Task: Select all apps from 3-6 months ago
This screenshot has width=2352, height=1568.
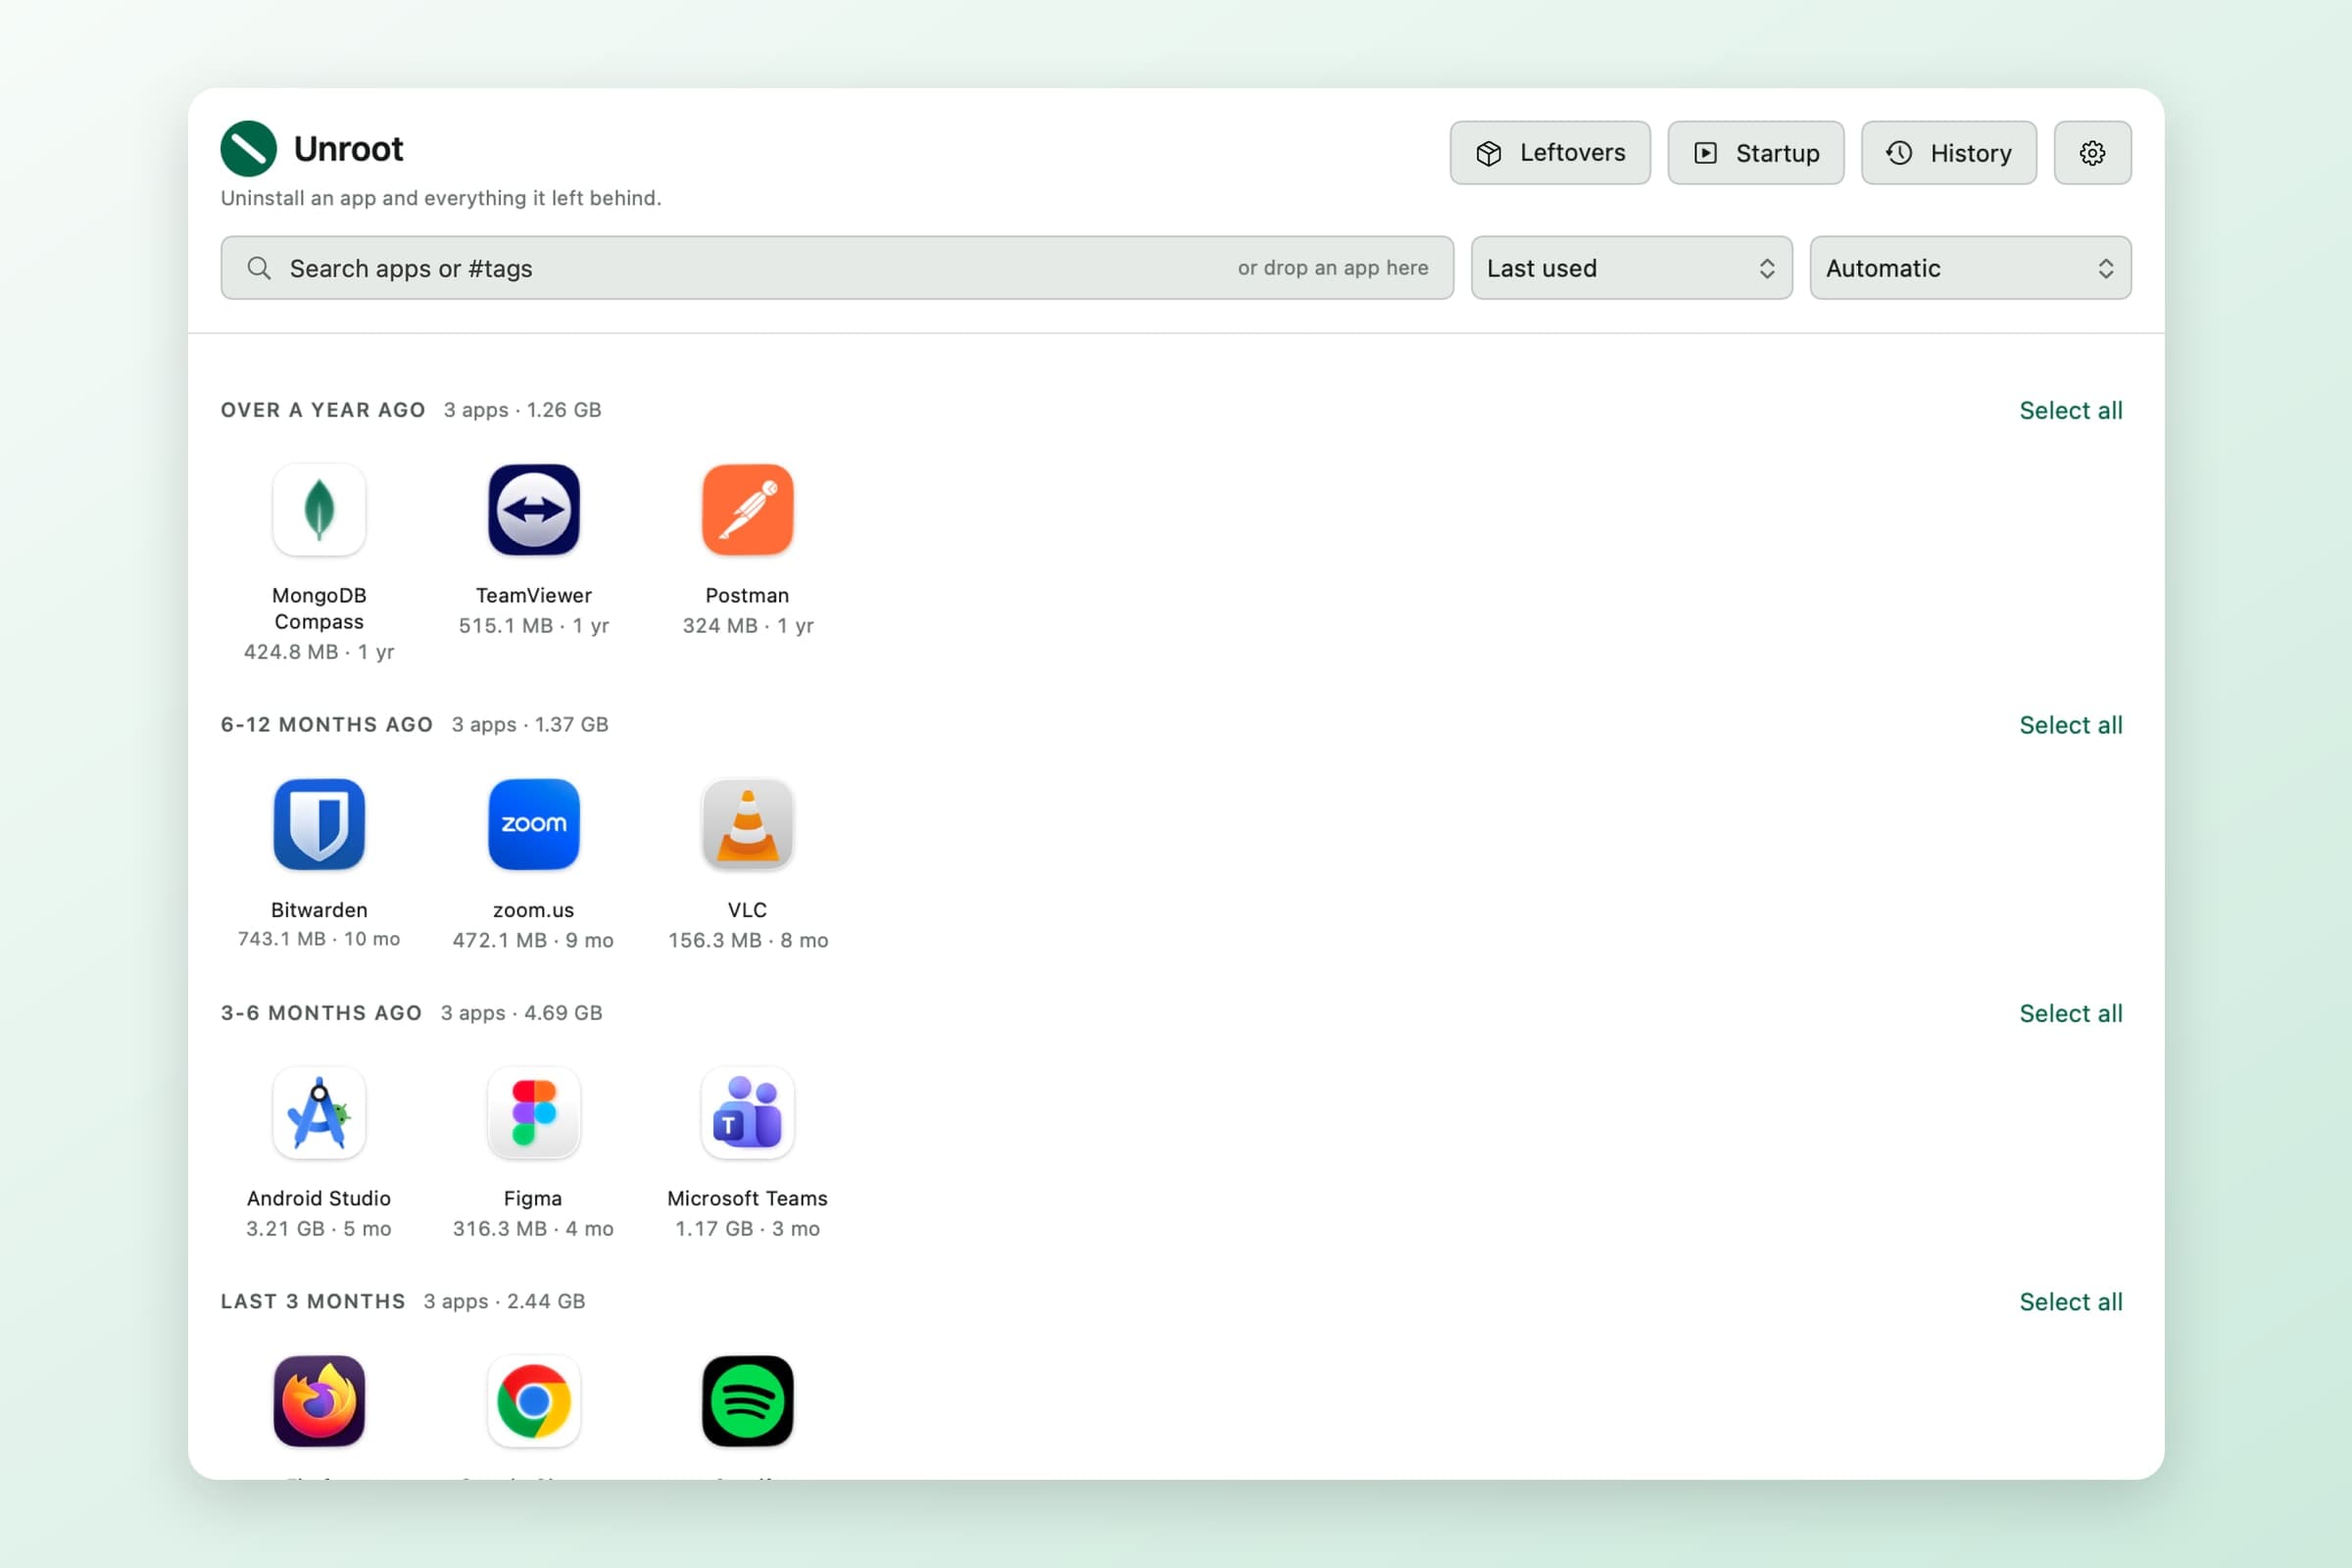Action: pyautogui.click(x=2070, y=1013)
